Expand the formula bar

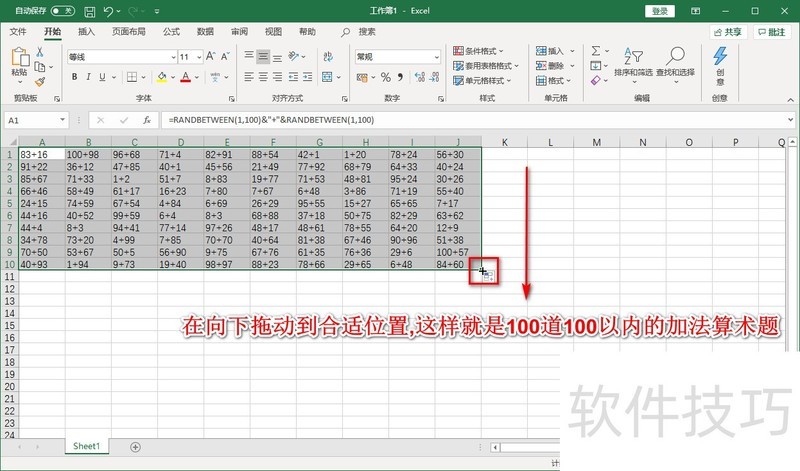click(x=790, y=120)
